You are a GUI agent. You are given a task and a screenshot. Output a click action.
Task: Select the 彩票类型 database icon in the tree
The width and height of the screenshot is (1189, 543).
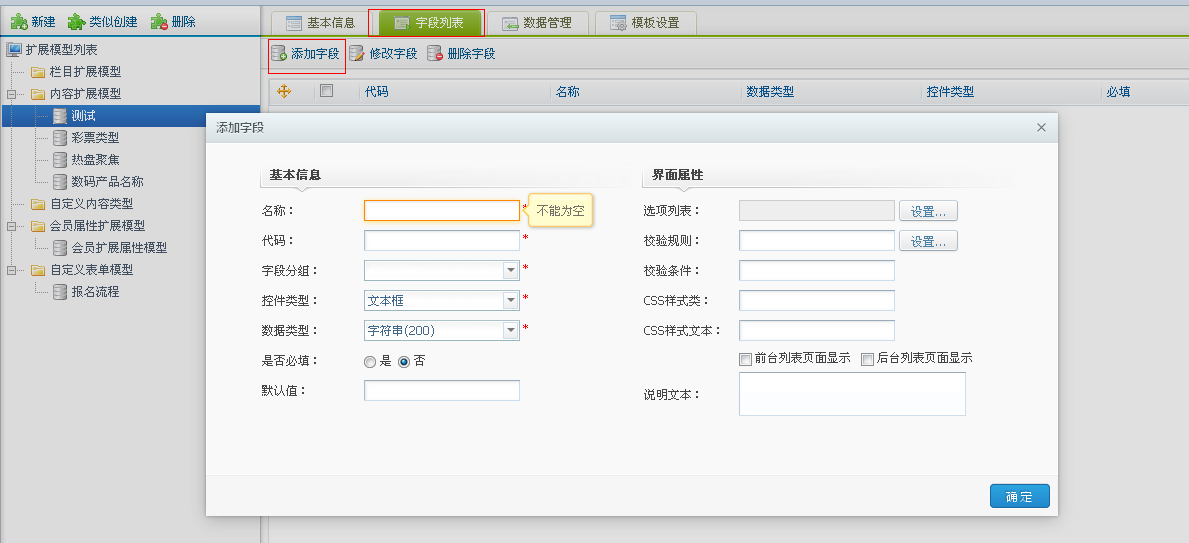tap(60, 138)
